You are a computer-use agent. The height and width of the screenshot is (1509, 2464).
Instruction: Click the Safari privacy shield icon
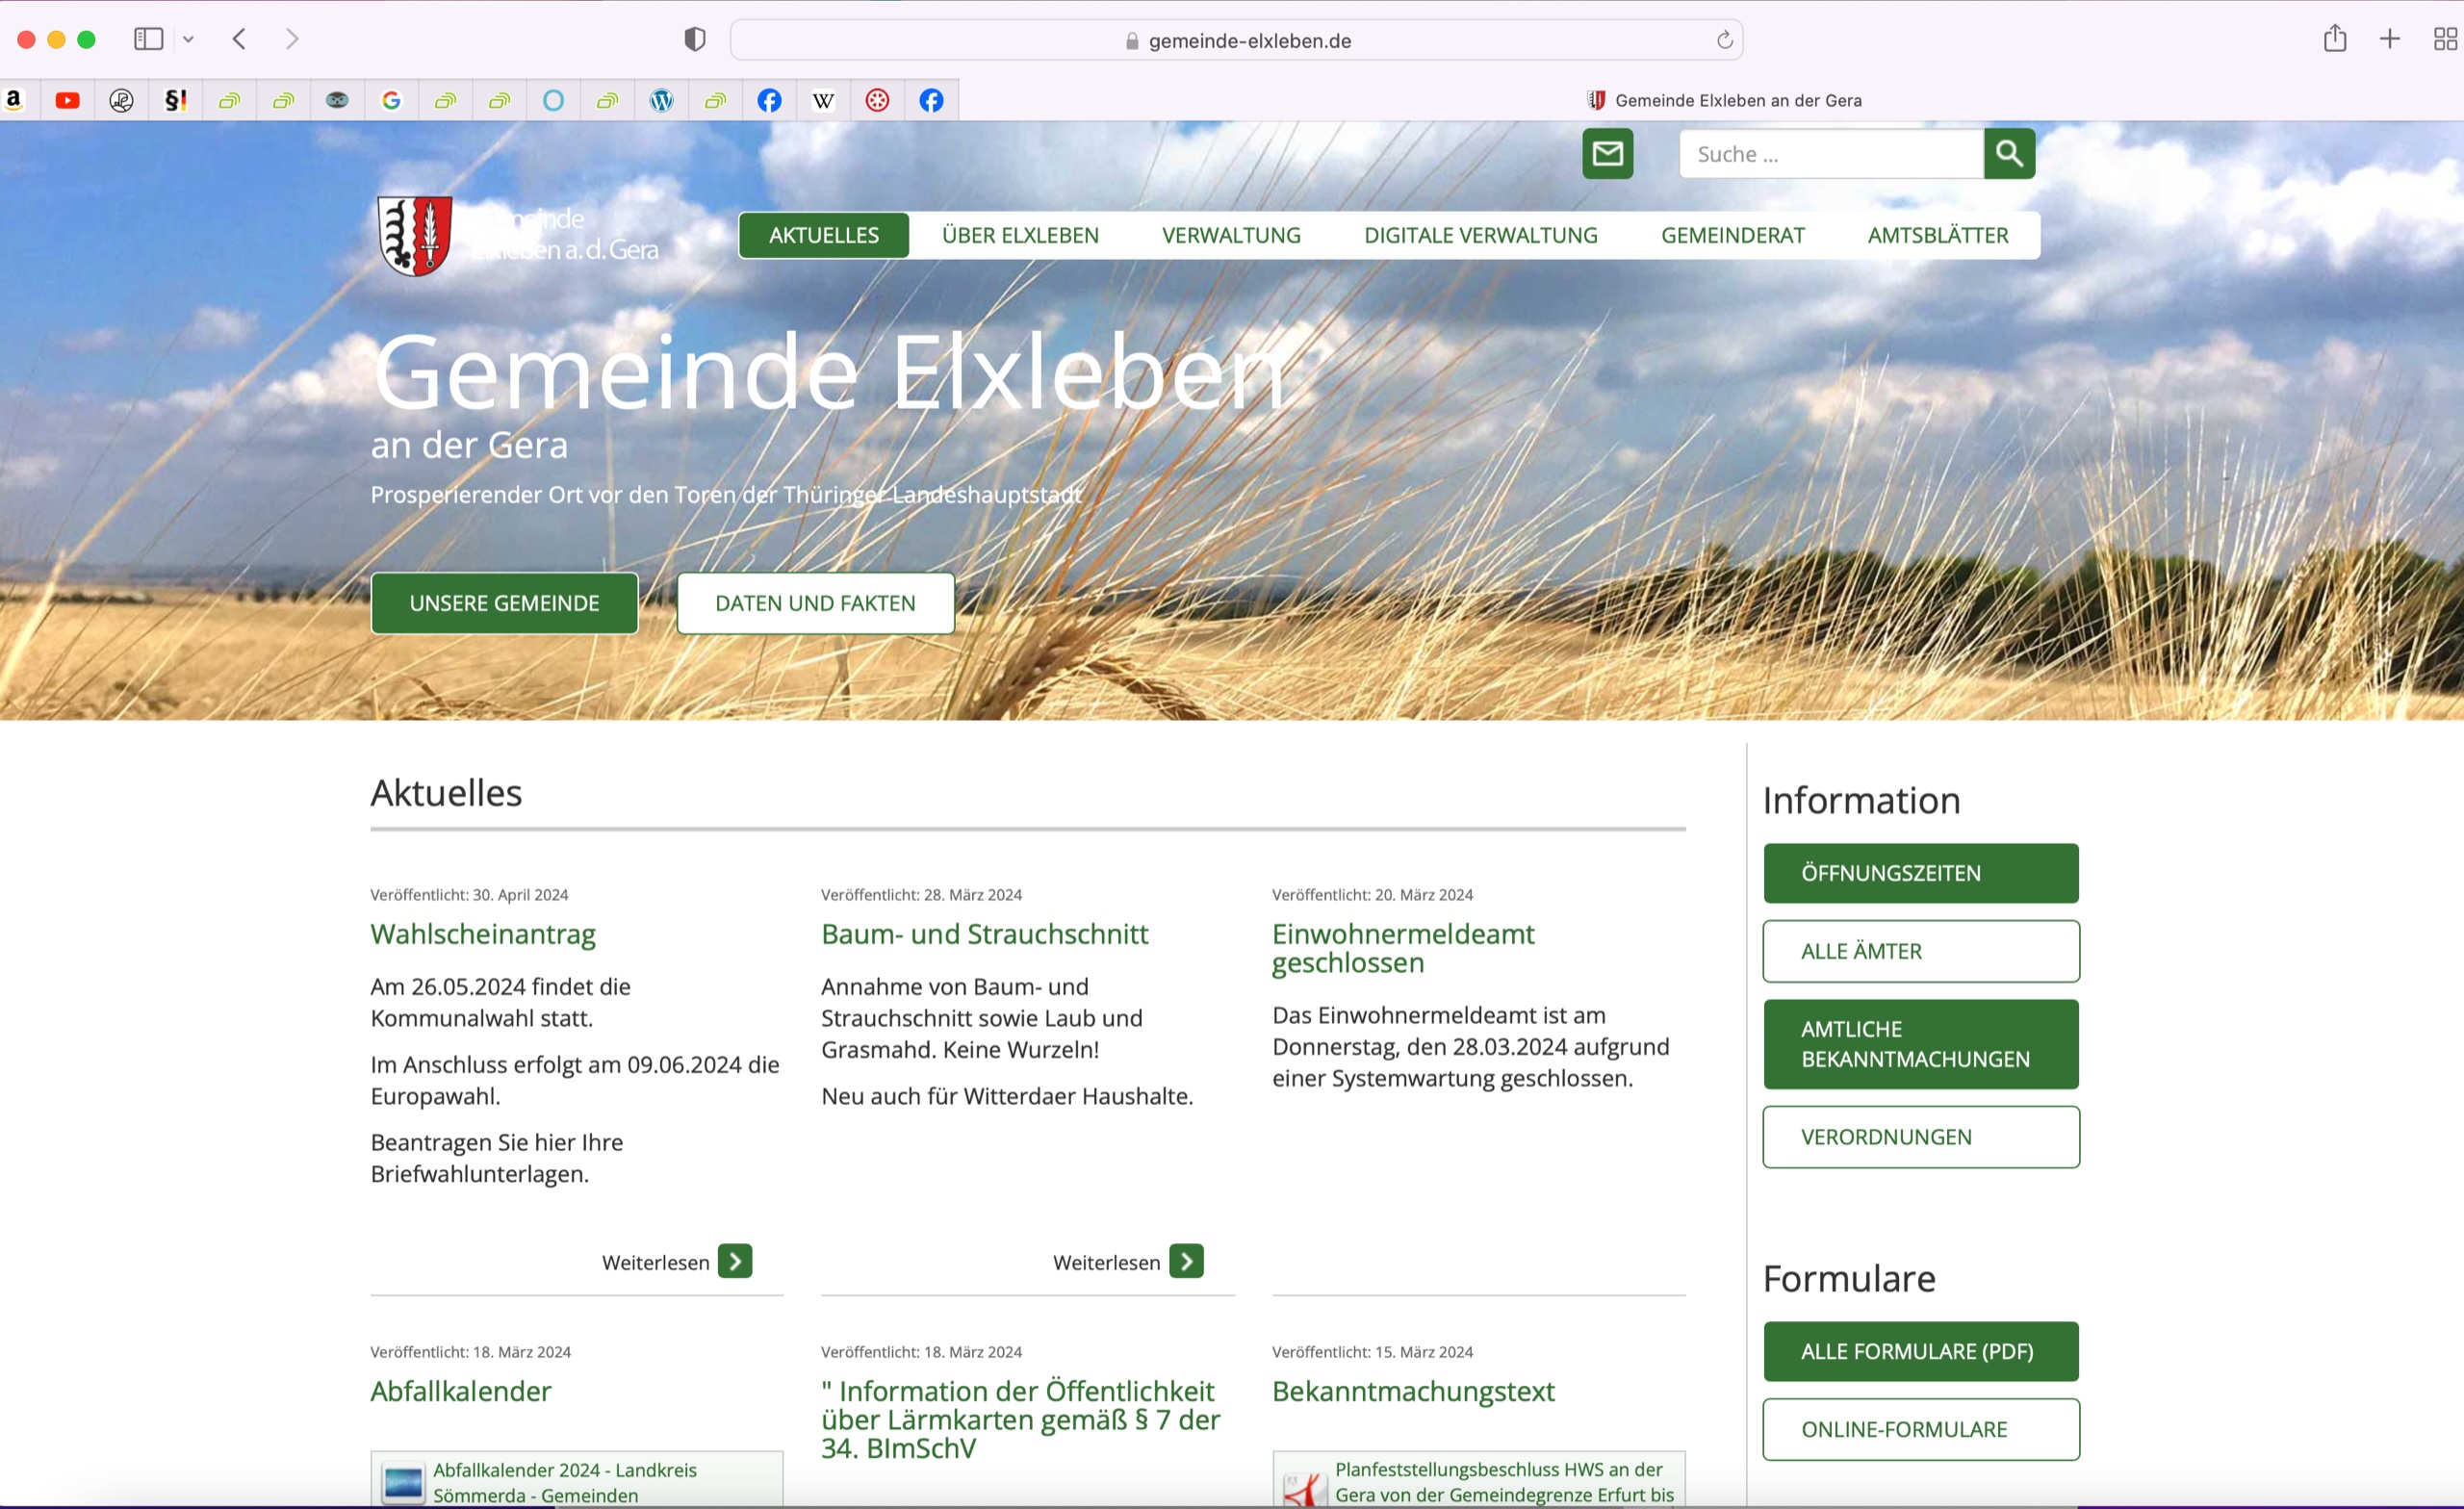[694, 40]
